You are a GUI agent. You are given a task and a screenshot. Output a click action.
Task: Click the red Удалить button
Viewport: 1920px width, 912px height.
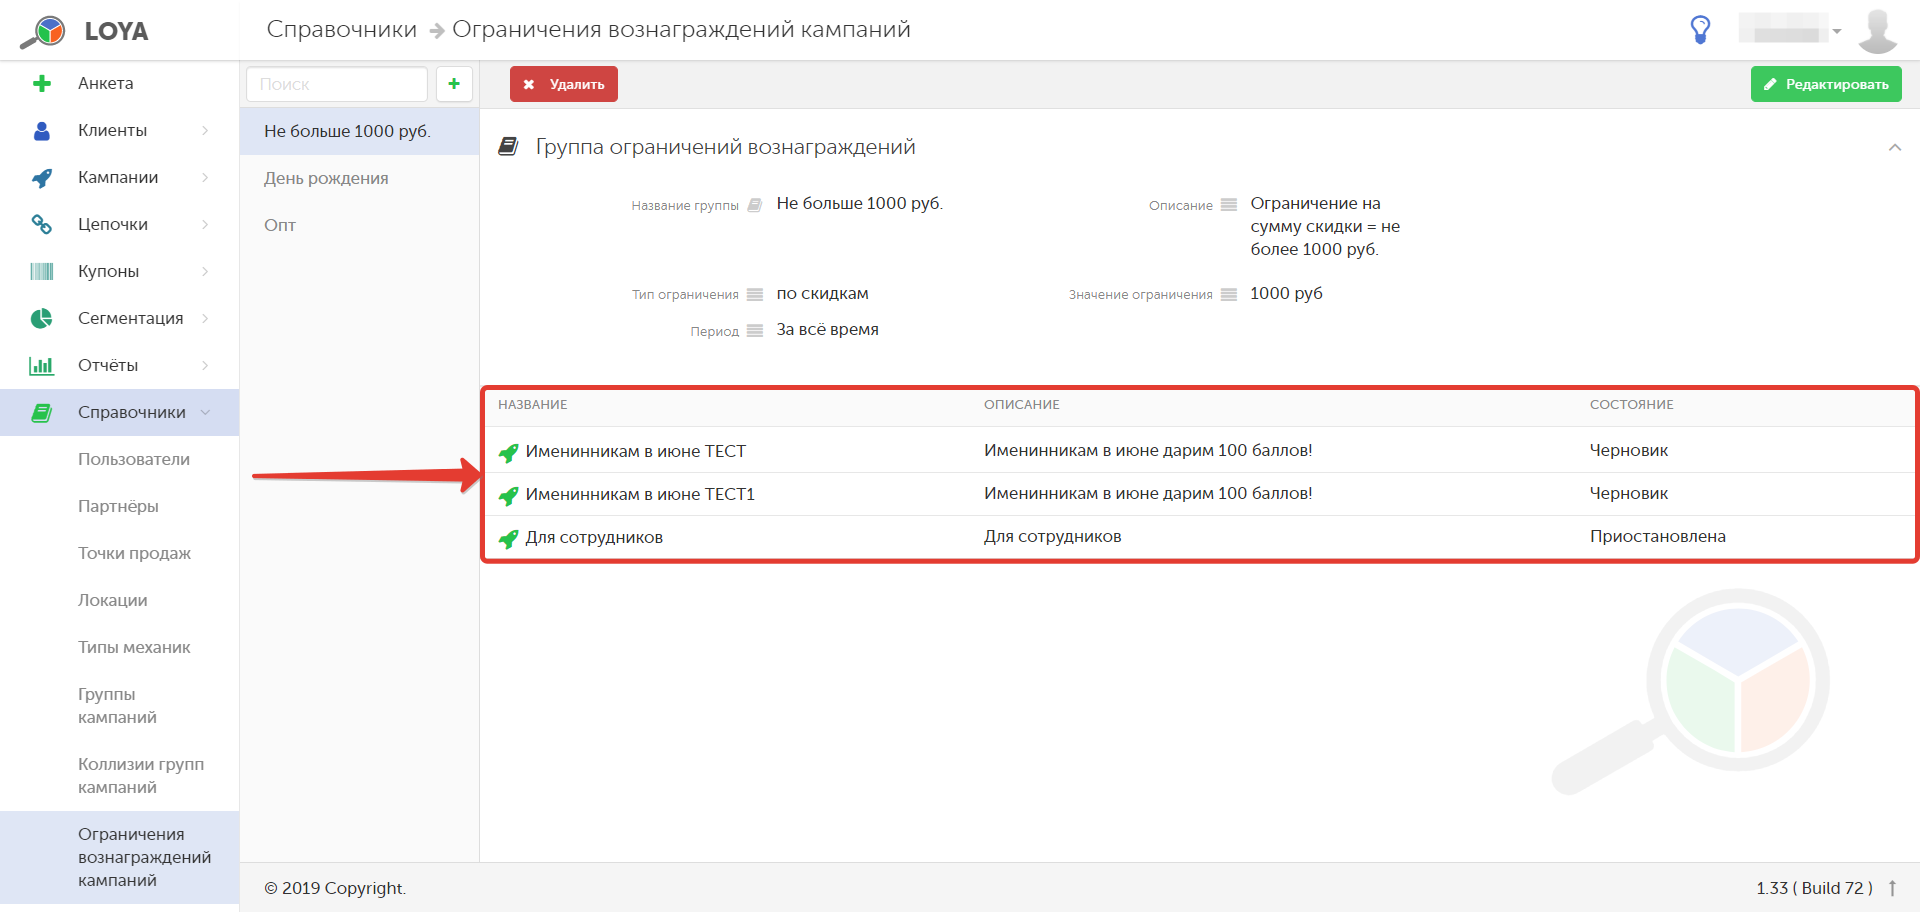[564, 84]
